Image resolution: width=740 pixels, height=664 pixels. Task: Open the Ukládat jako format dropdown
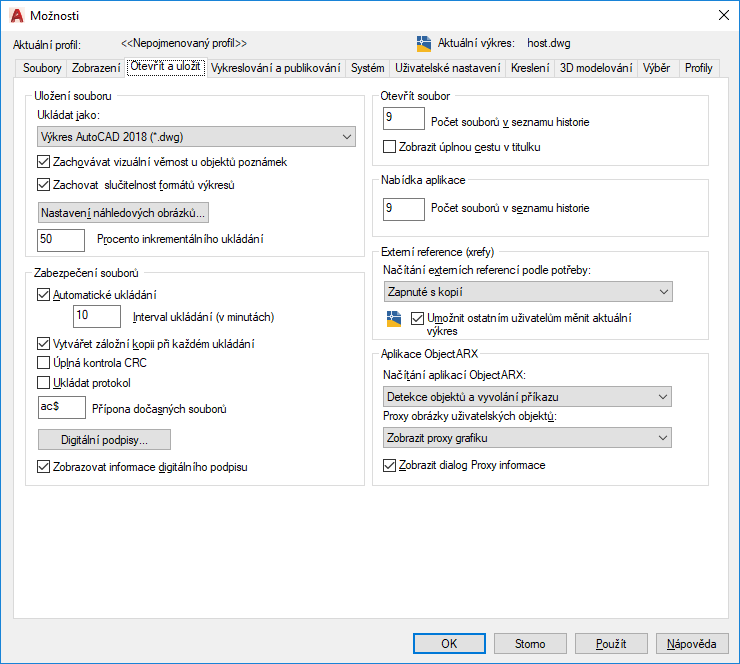tap(196, 136)
